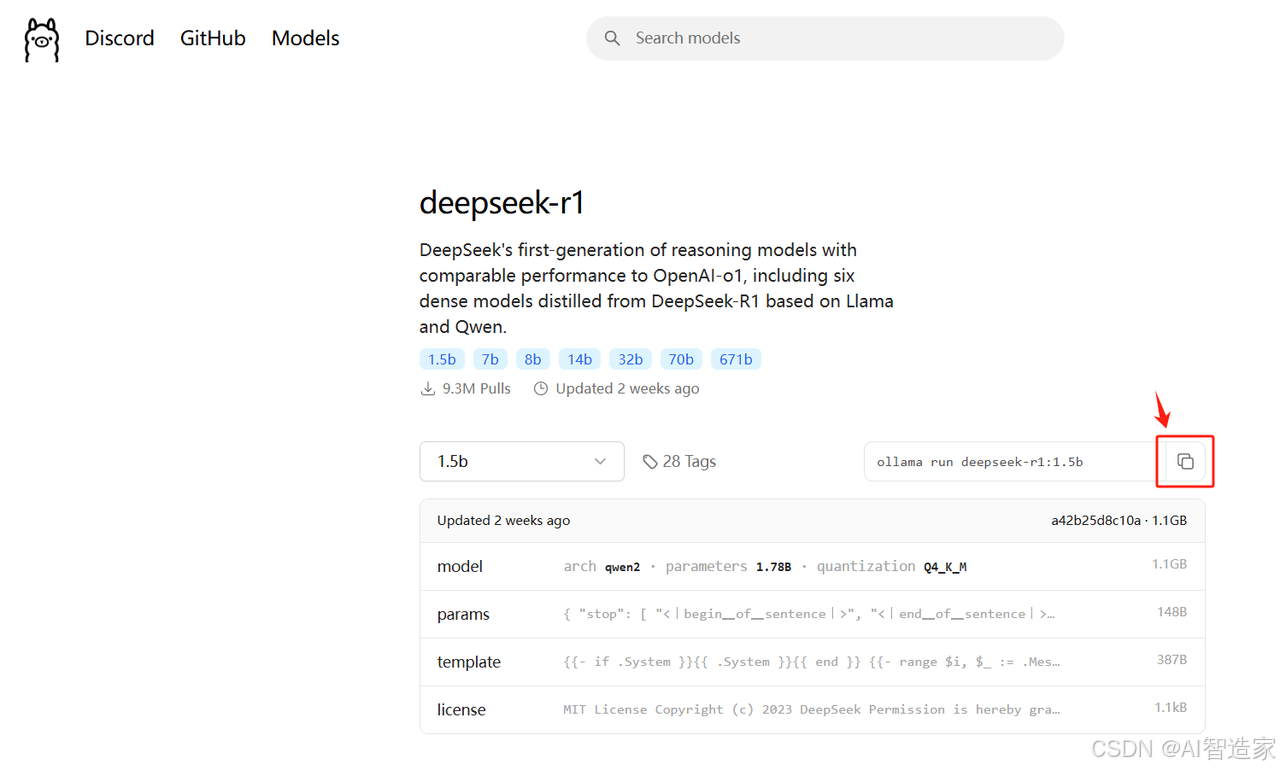Click the Ollama llama logo
The image size is (1280, 770).
click(x=42, y=39)
